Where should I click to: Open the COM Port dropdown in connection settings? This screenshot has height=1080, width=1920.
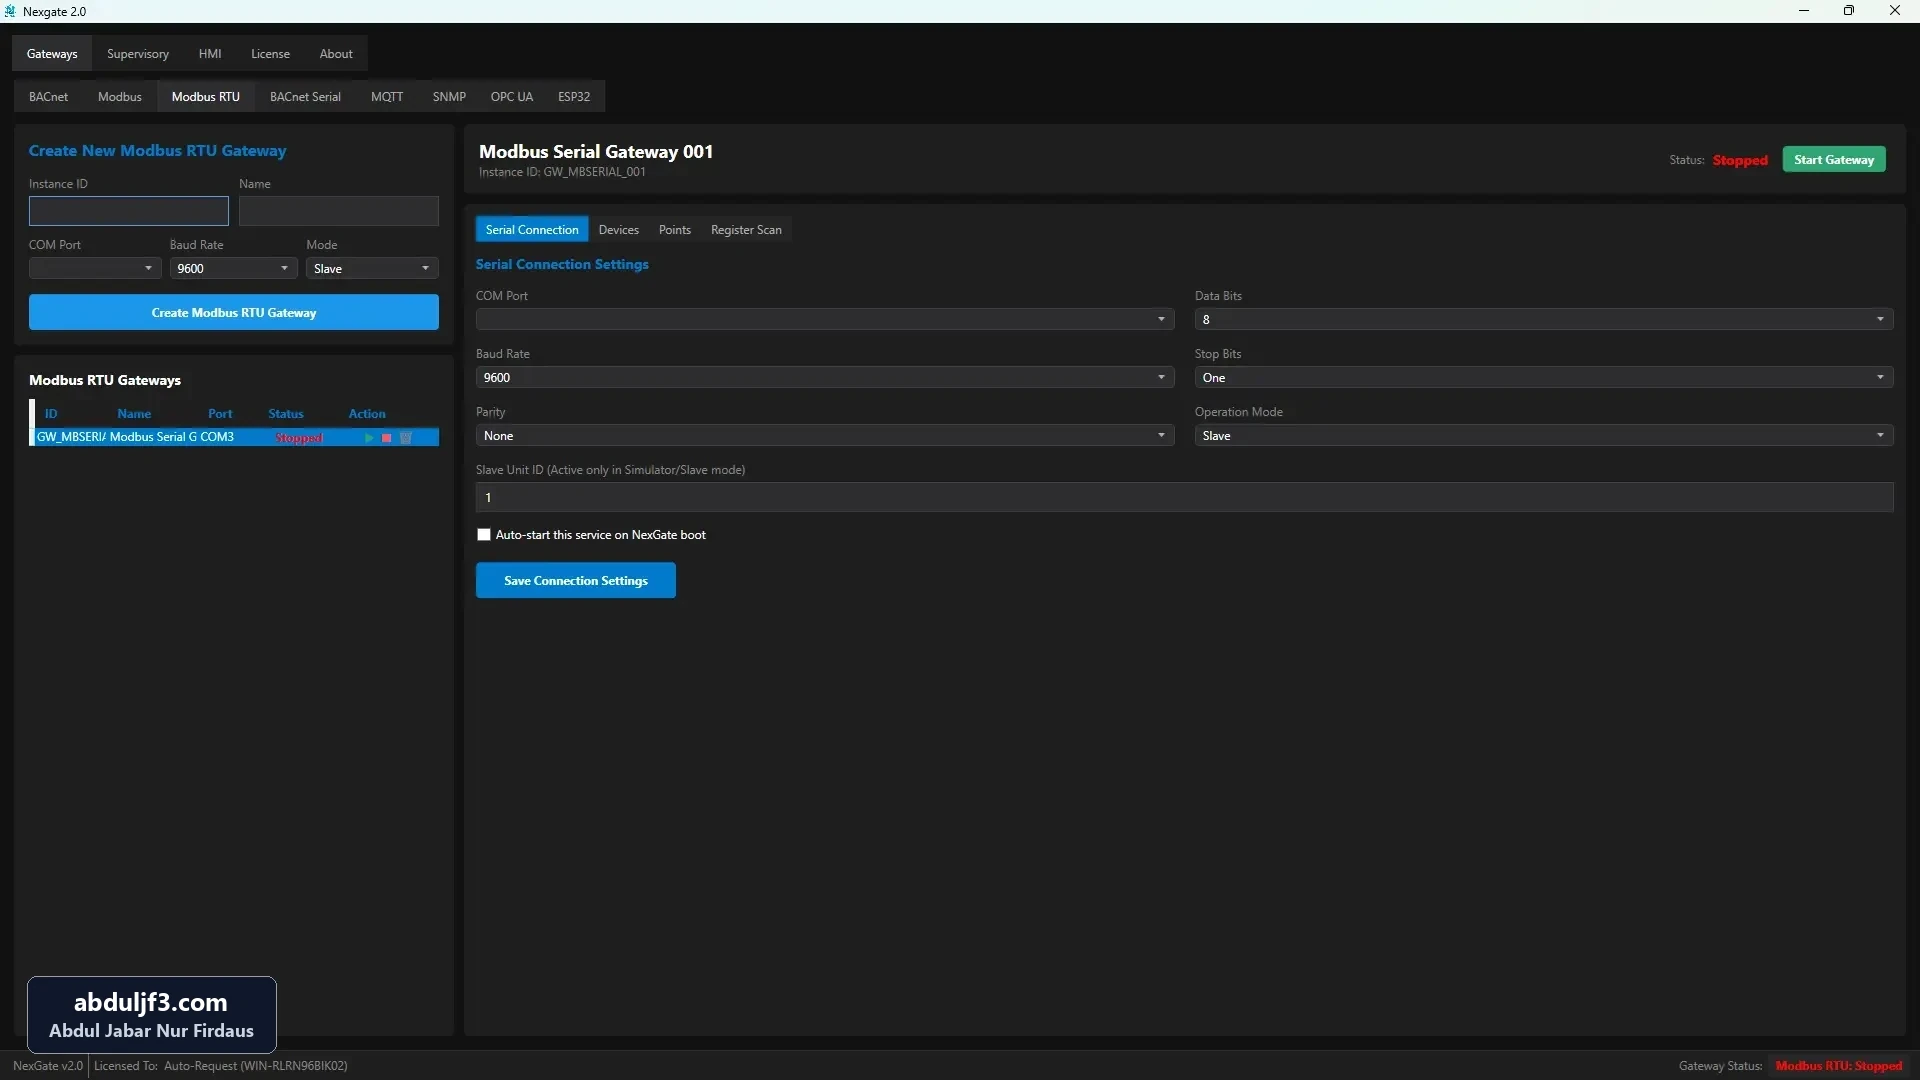click(x=824, y=319)
